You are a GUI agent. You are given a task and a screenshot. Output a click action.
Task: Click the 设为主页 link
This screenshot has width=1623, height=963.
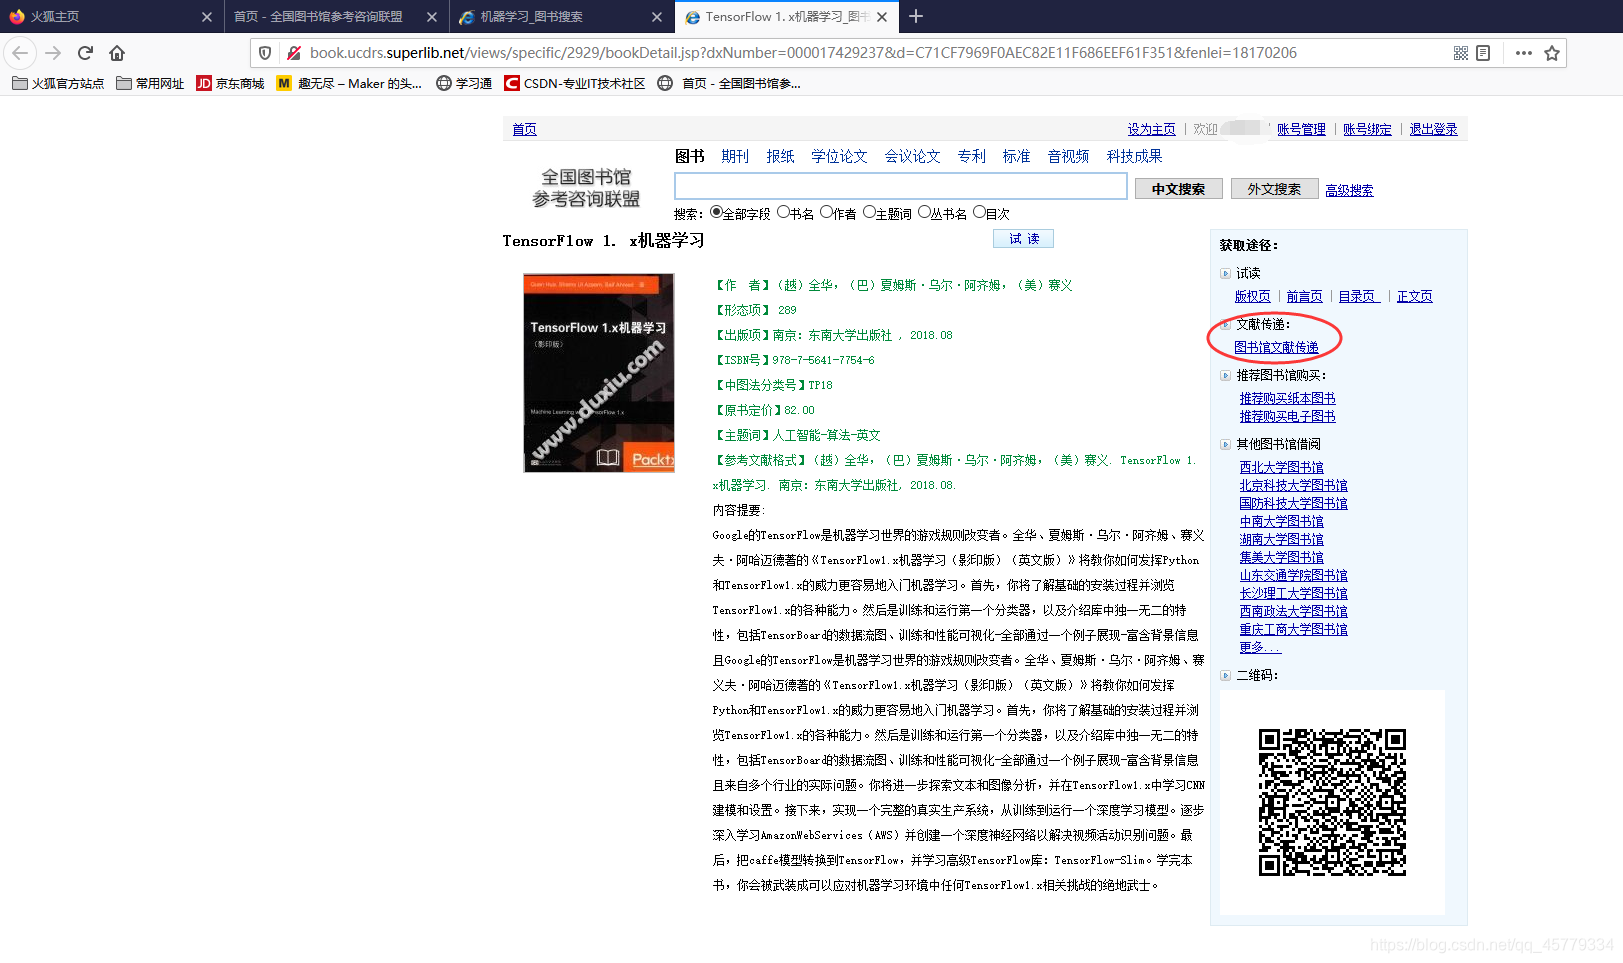(1151, 129)
